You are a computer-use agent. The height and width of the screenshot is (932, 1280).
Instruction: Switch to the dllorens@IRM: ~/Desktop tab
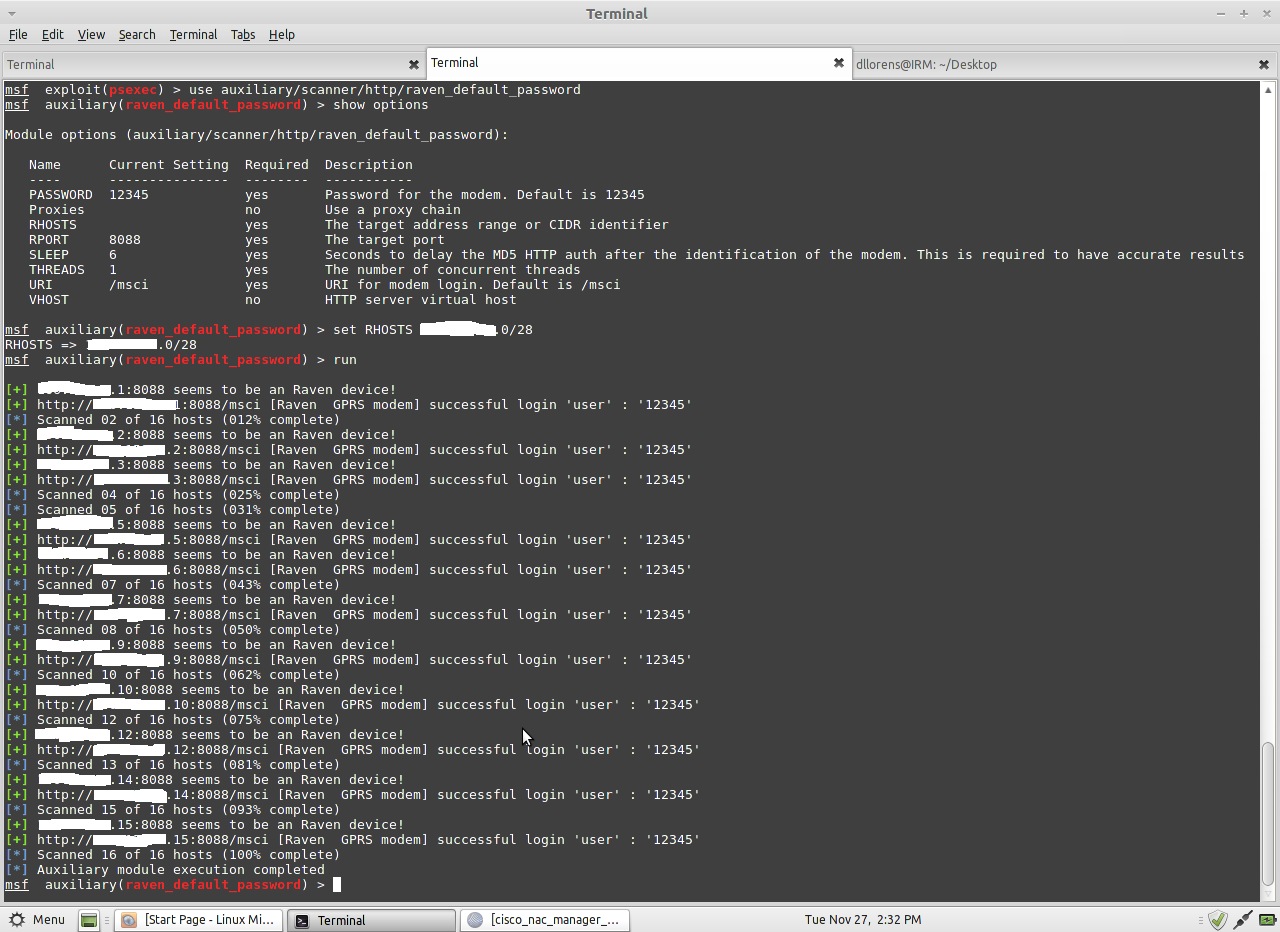1065,64
